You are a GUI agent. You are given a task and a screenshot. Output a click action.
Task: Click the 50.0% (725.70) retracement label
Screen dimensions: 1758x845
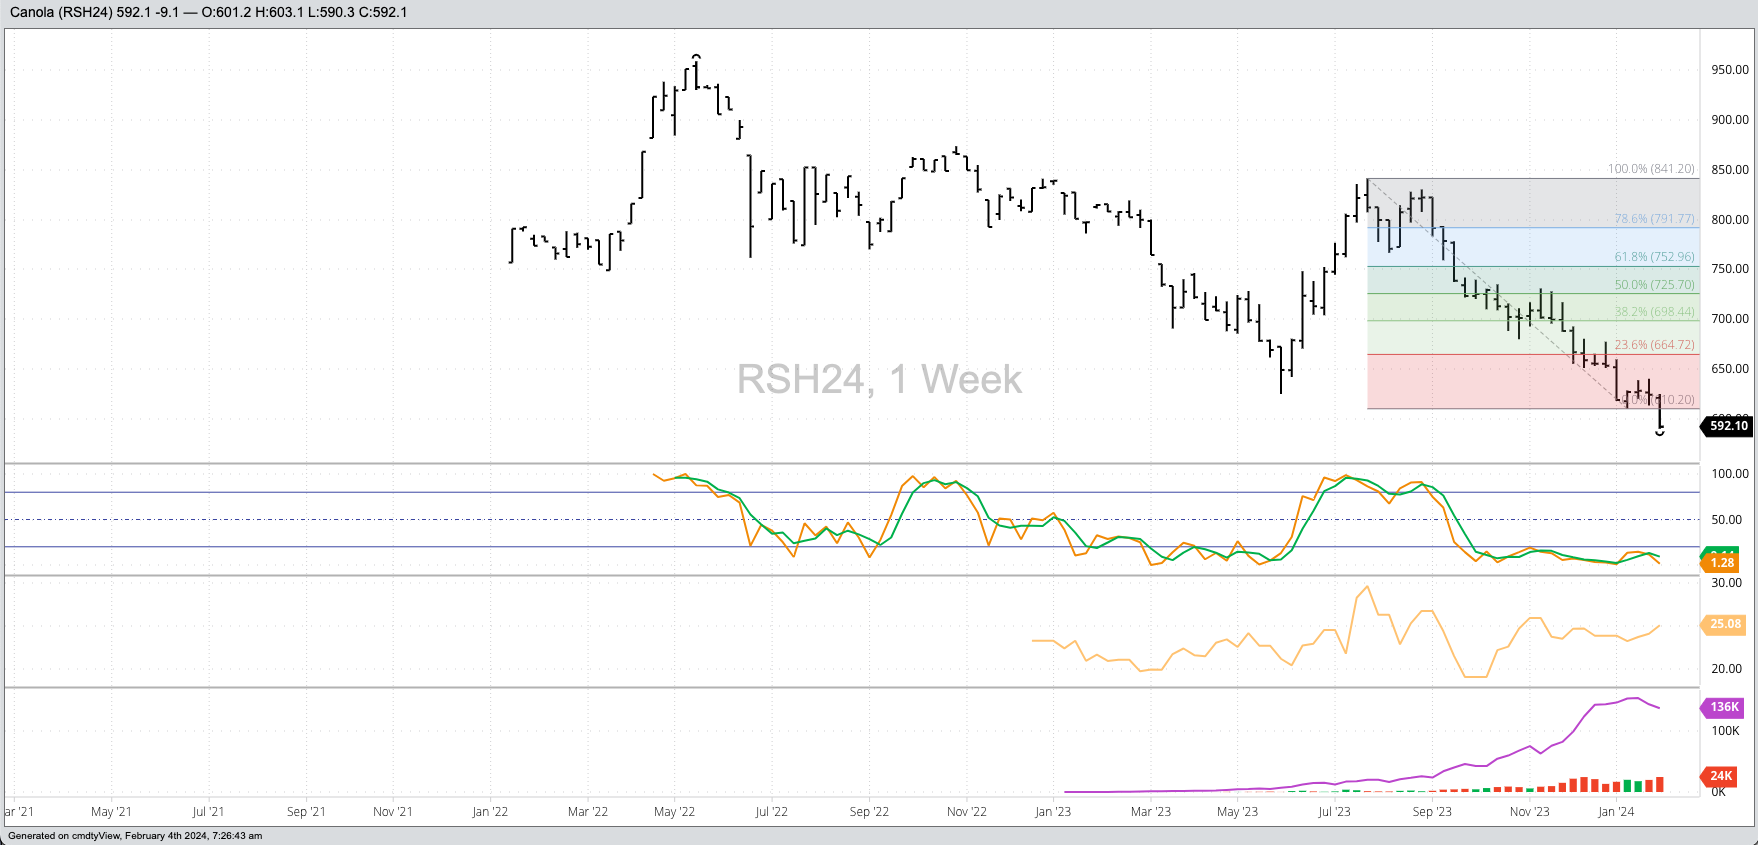click(1654, 285)
